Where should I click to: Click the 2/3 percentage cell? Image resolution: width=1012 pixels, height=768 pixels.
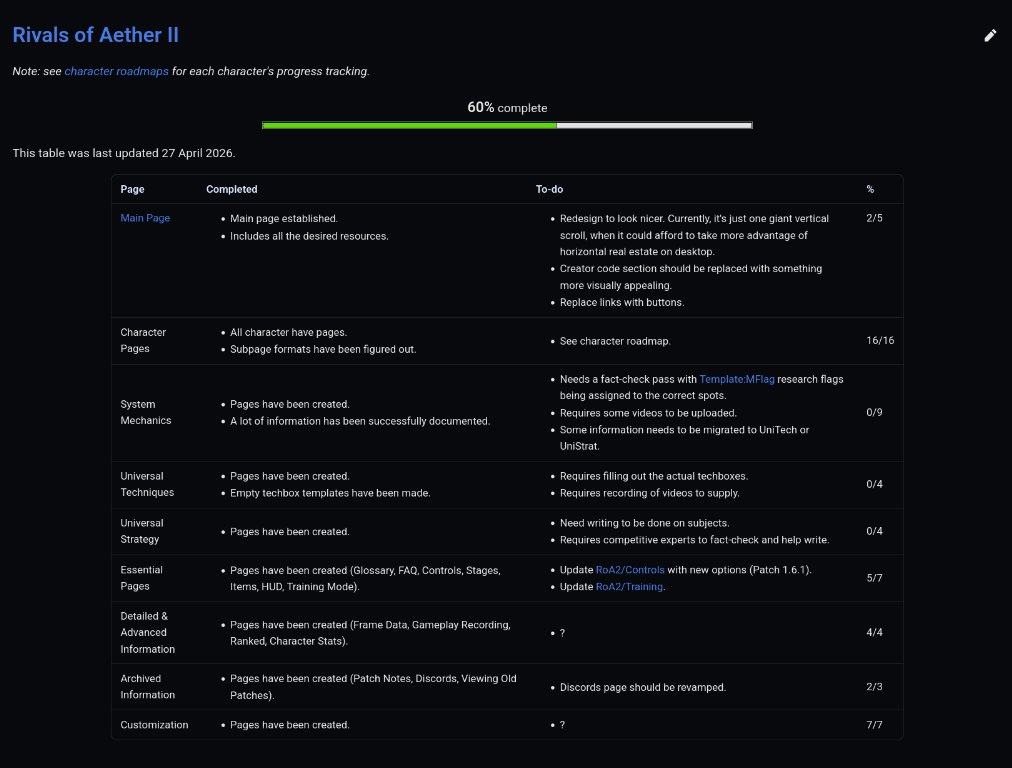[875, 687]
